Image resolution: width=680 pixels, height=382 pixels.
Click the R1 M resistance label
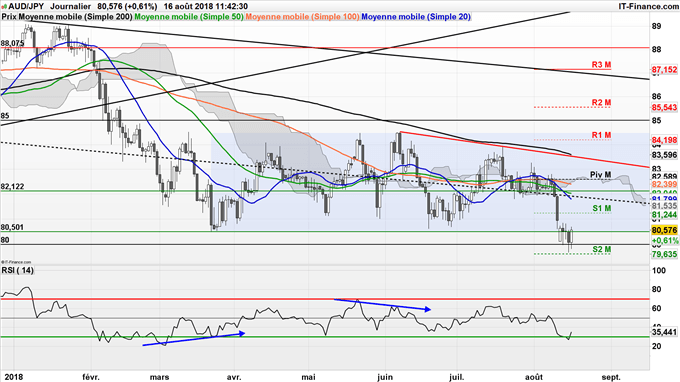pos(601,135)
